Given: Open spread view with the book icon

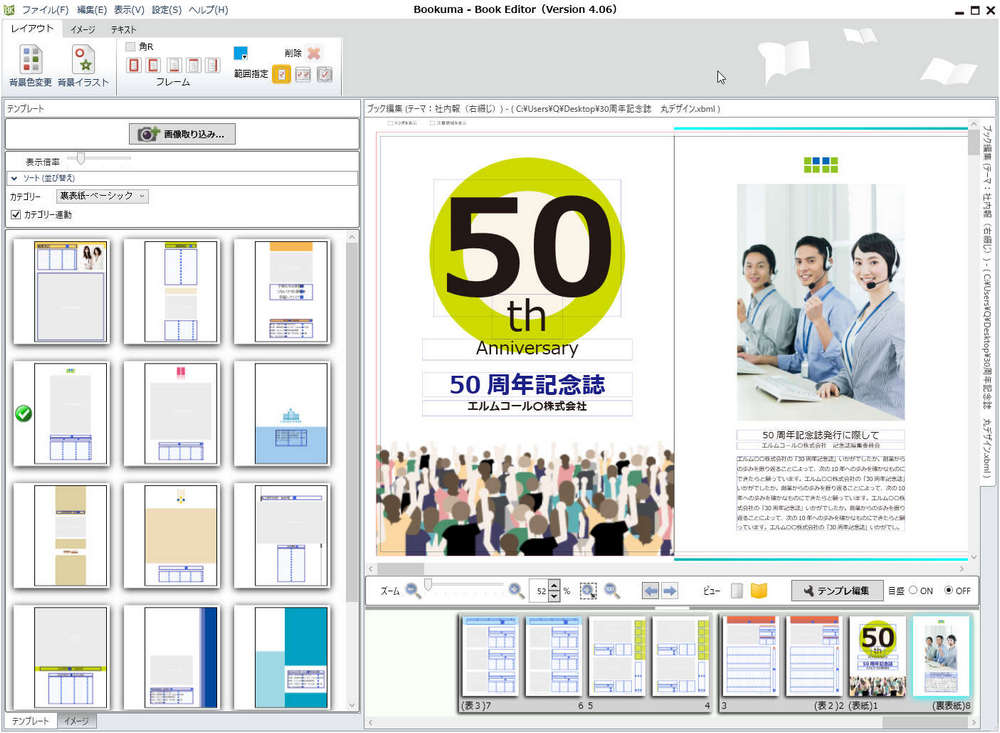Looking at the screenshot, I should point(761,589).
